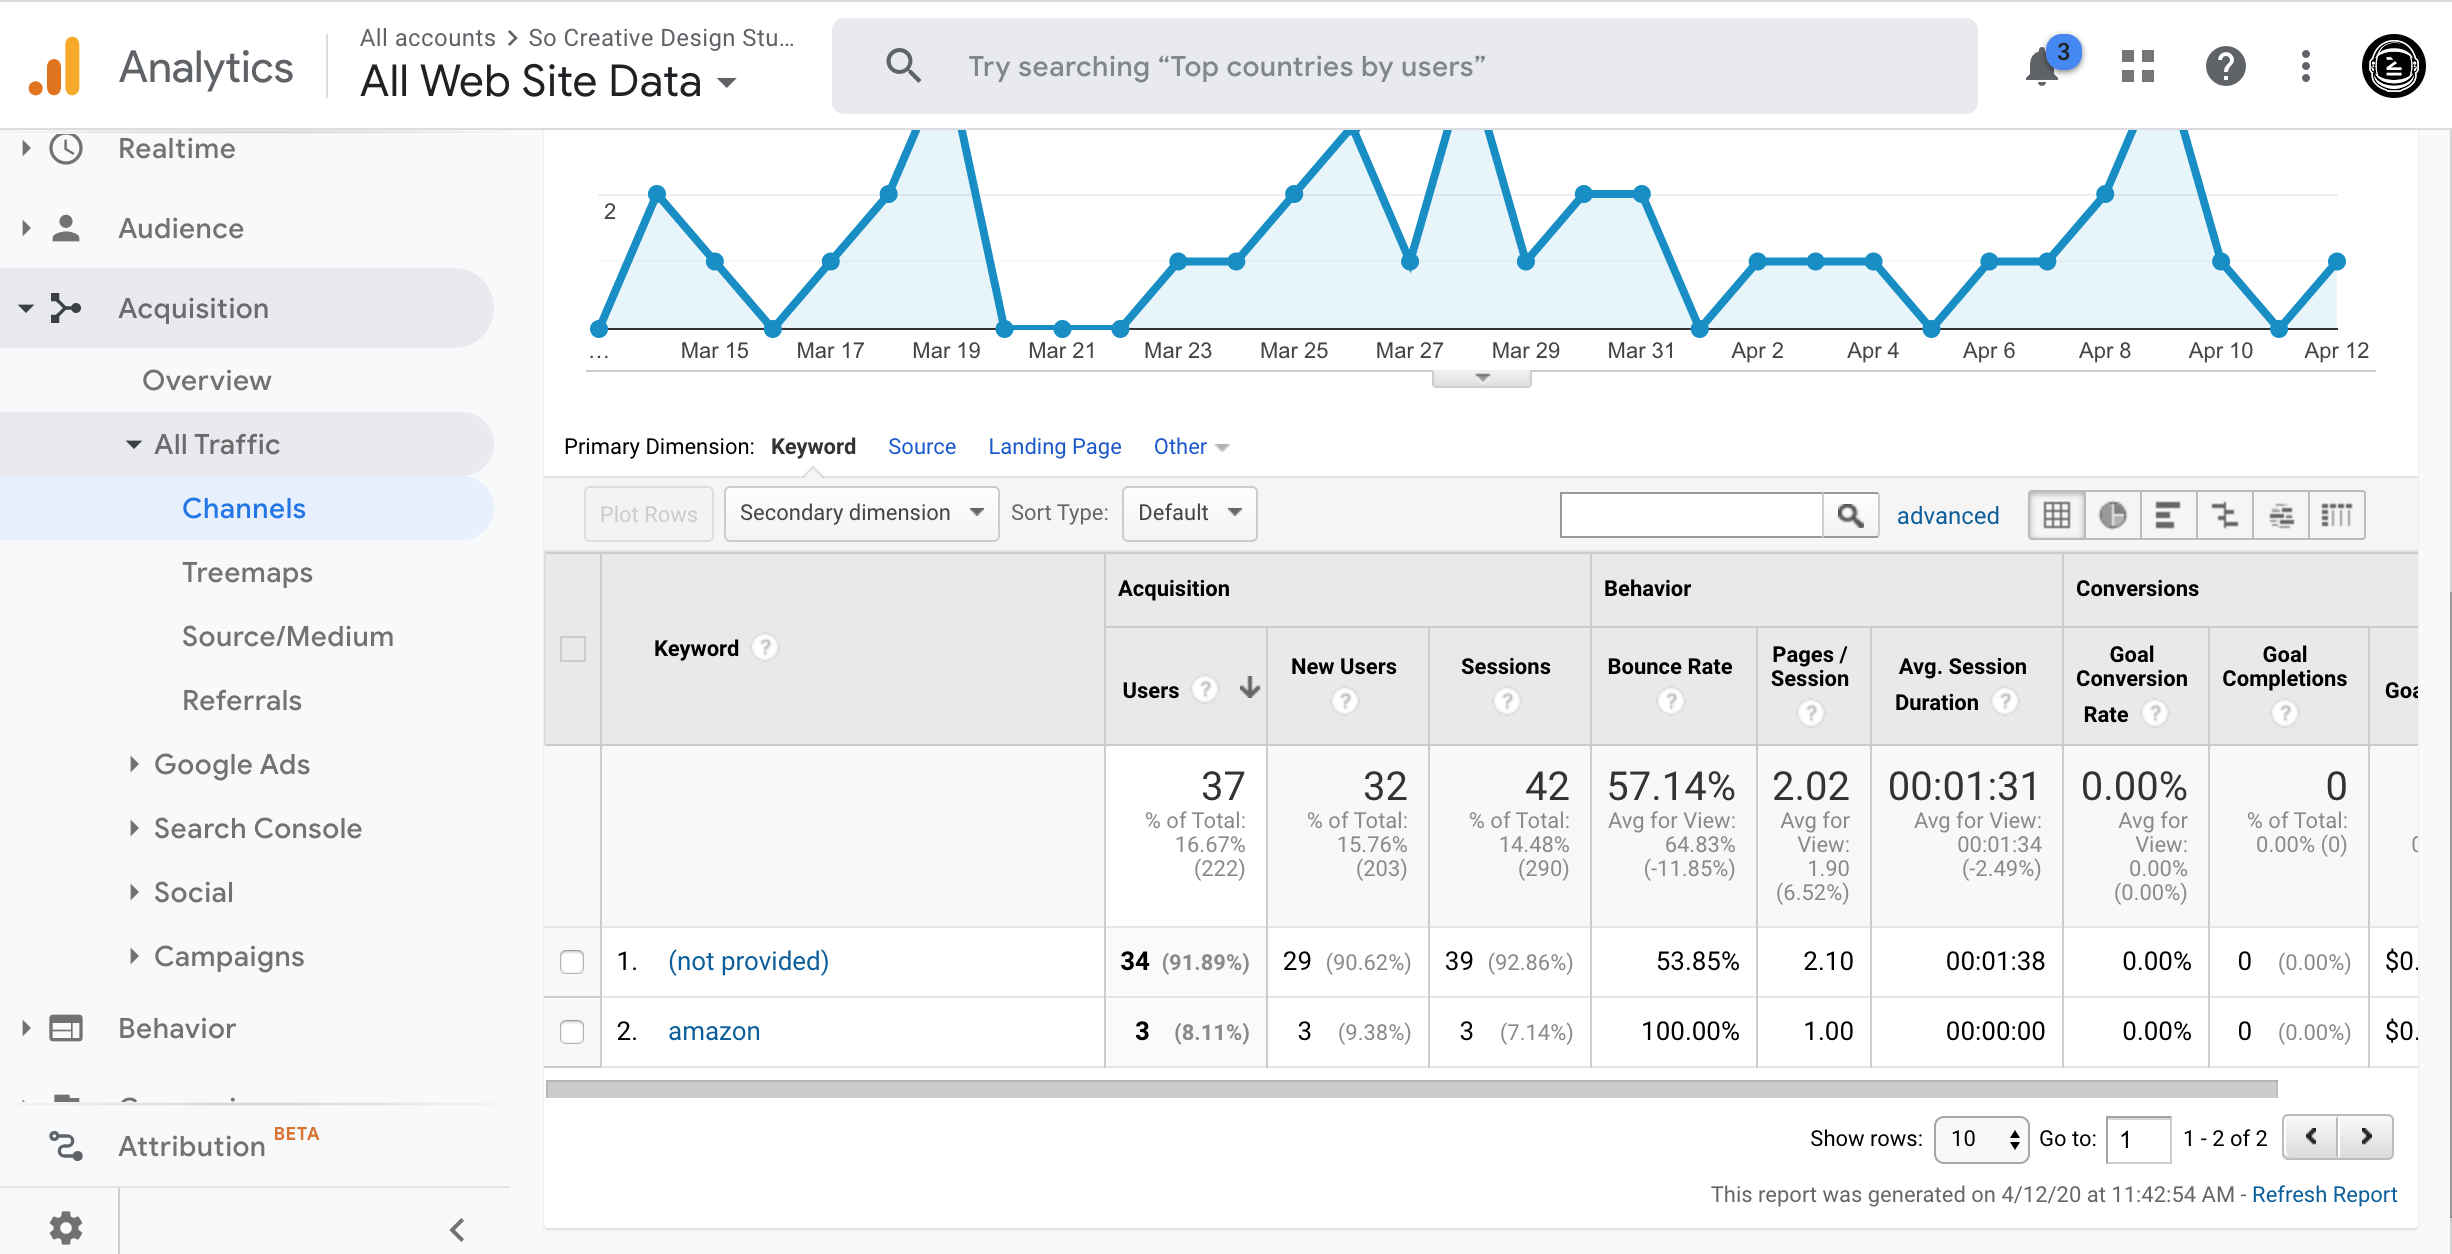
Task: Focus the top search bar field
Action: [1404, 66]
